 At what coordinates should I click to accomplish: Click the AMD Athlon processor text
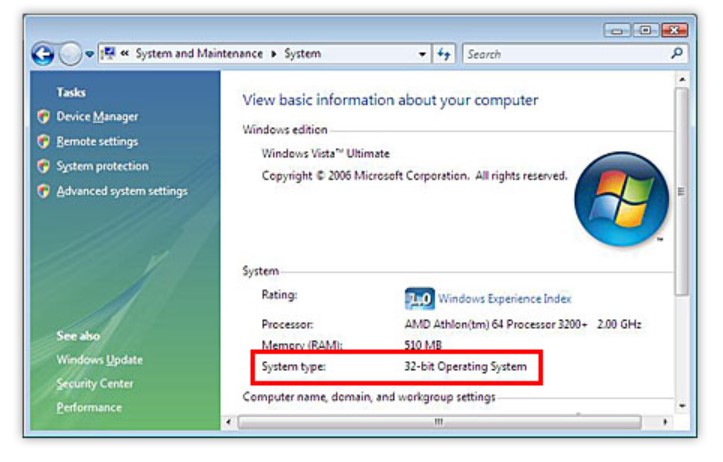[x=523, y=324]
